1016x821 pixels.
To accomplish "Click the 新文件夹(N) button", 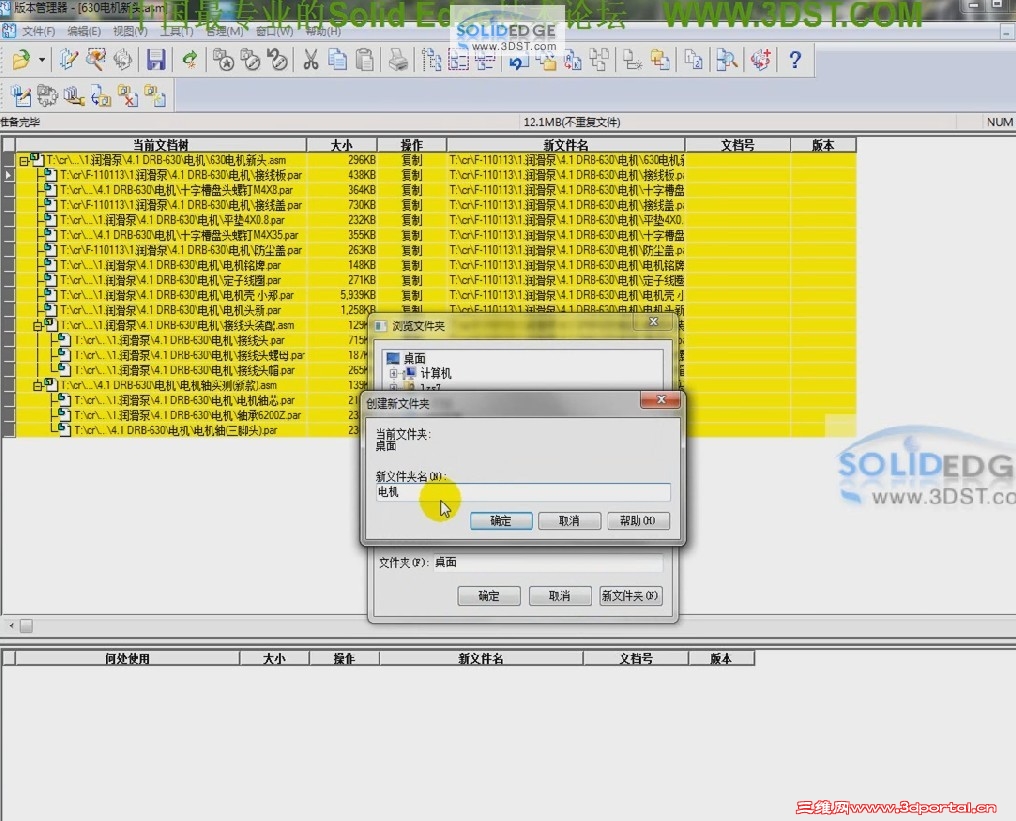I will (x=630, y=596).
